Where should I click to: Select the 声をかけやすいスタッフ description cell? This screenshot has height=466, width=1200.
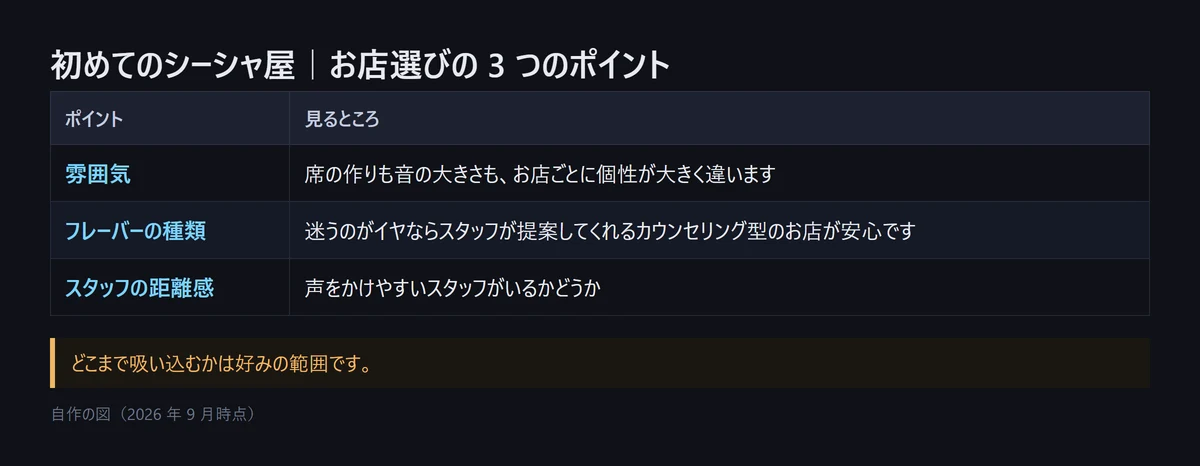[x=719, y=288]
